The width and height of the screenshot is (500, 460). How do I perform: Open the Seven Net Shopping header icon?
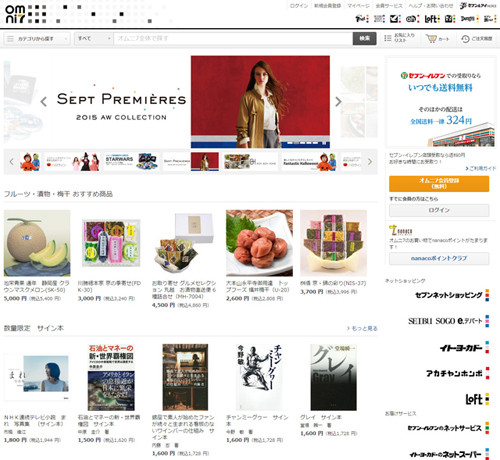coord(362,19)
